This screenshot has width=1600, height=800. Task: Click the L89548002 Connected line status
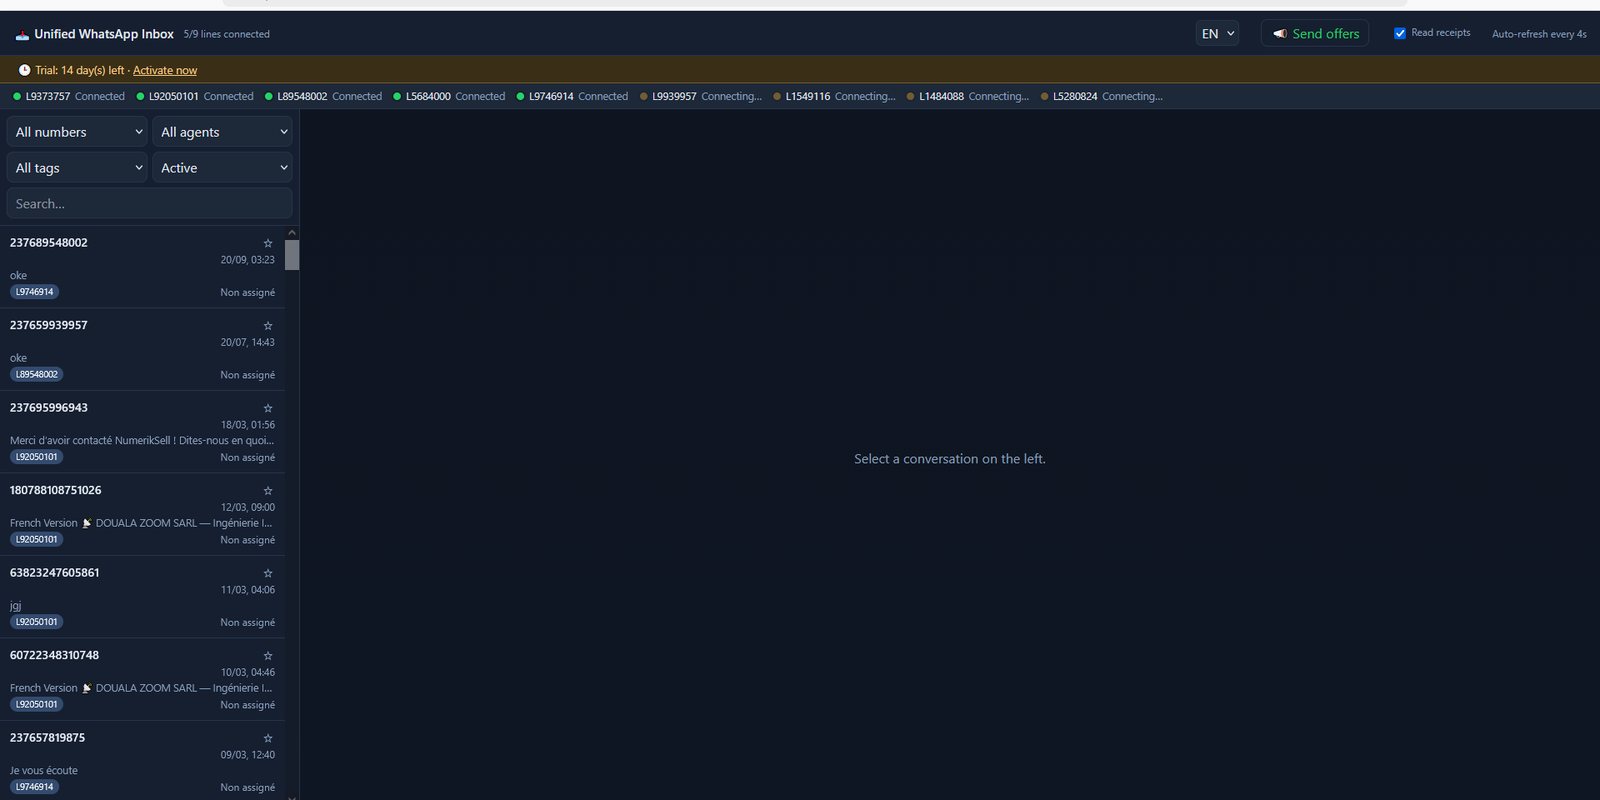[x=324, y=97]
